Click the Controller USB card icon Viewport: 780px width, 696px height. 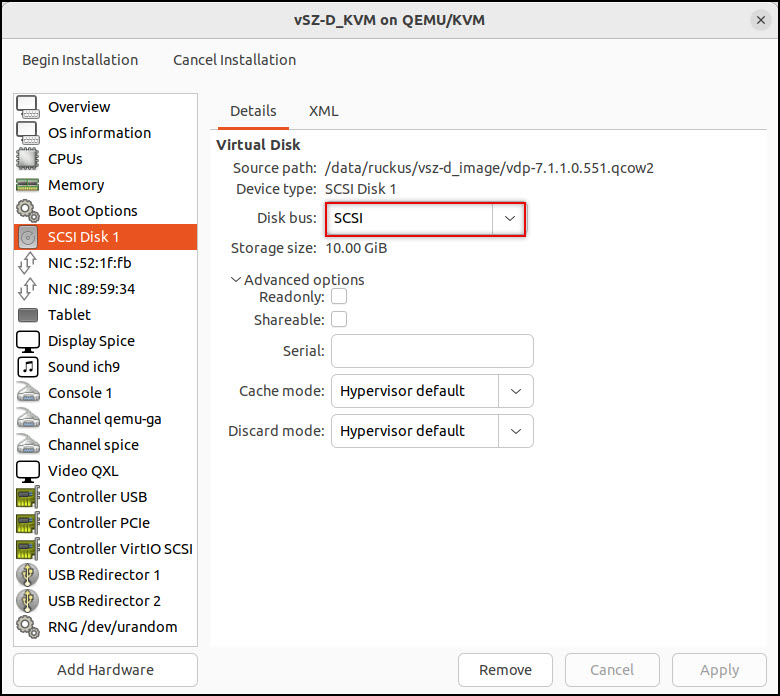pos(28,497)
